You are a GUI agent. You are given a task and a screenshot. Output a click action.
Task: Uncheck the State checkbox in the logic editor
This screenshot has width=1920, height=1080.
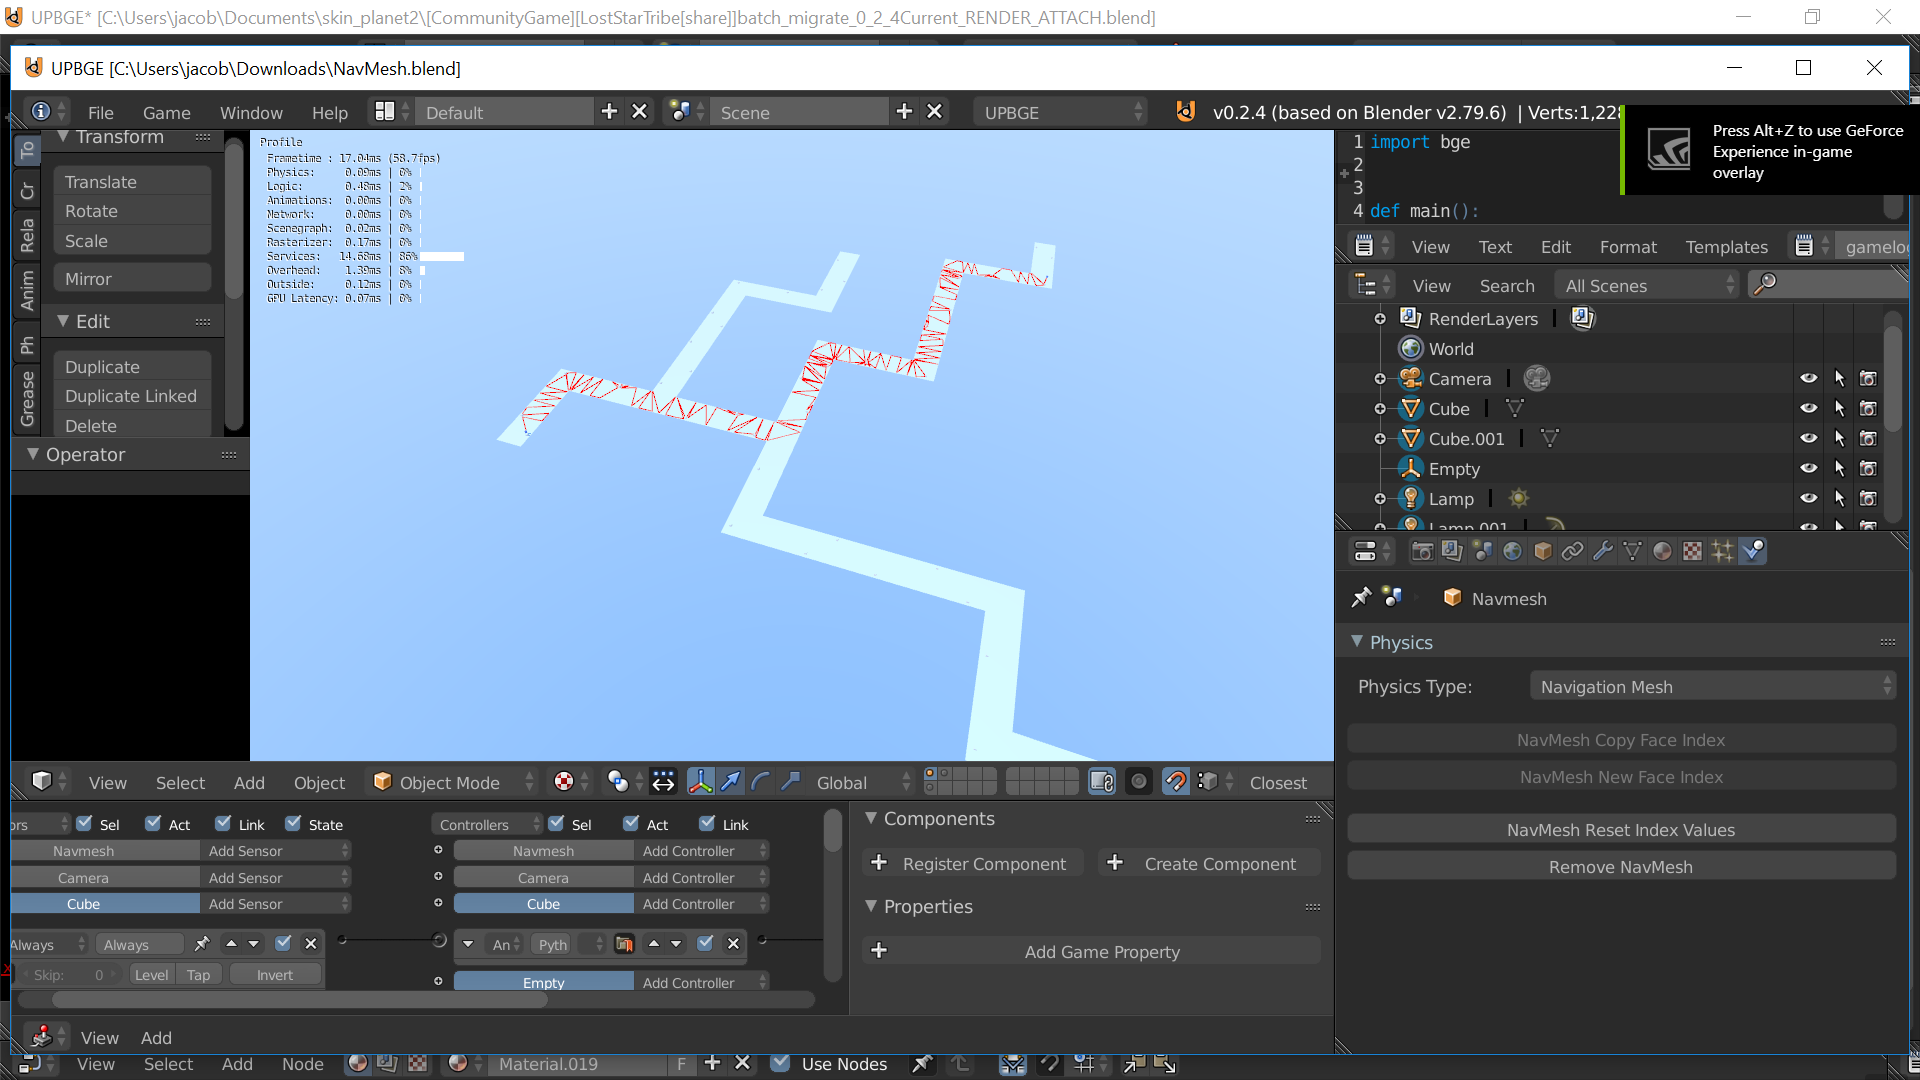(291, 823)
